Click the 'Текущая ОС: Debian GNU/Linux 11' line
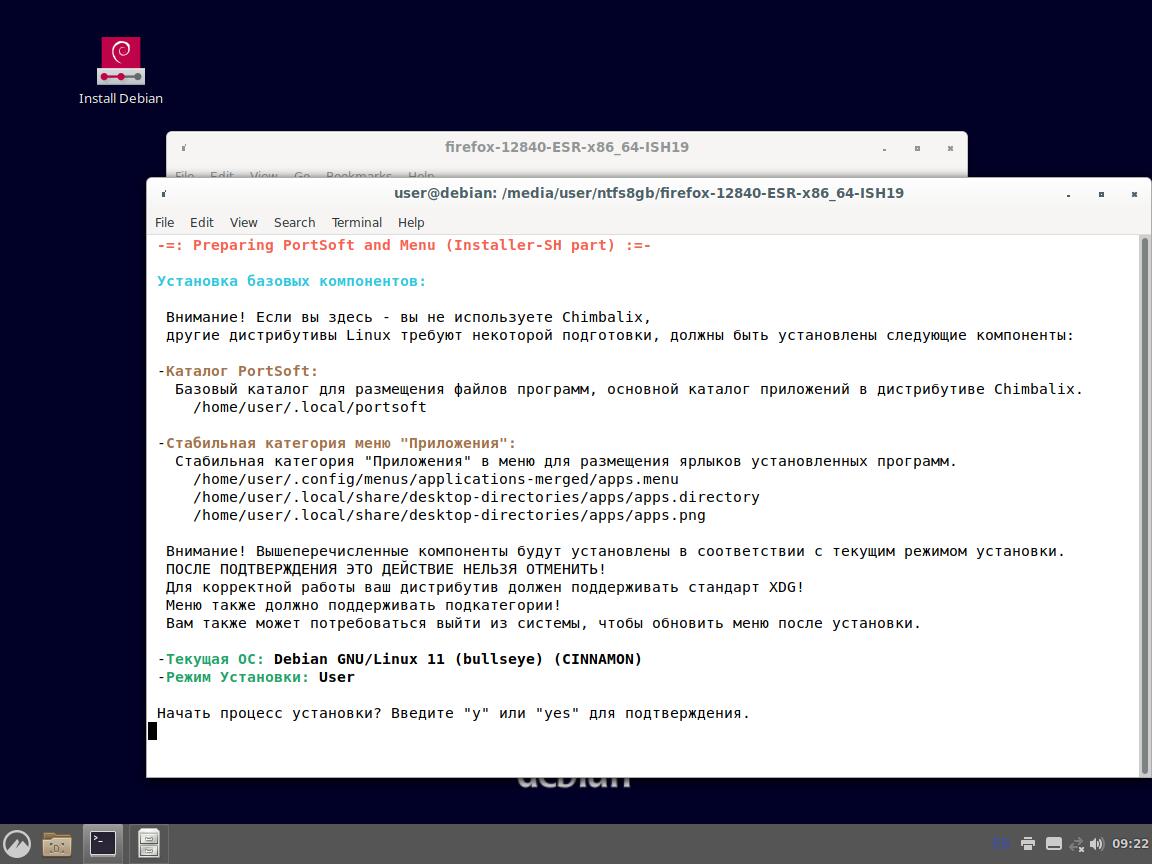This screenshot has height=864, width=1152. [400, 659]
